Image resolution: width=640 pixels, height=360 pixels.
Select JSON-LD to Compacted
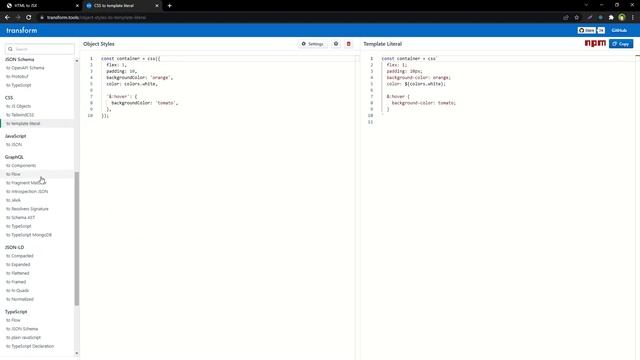click(x=20, y=256)
